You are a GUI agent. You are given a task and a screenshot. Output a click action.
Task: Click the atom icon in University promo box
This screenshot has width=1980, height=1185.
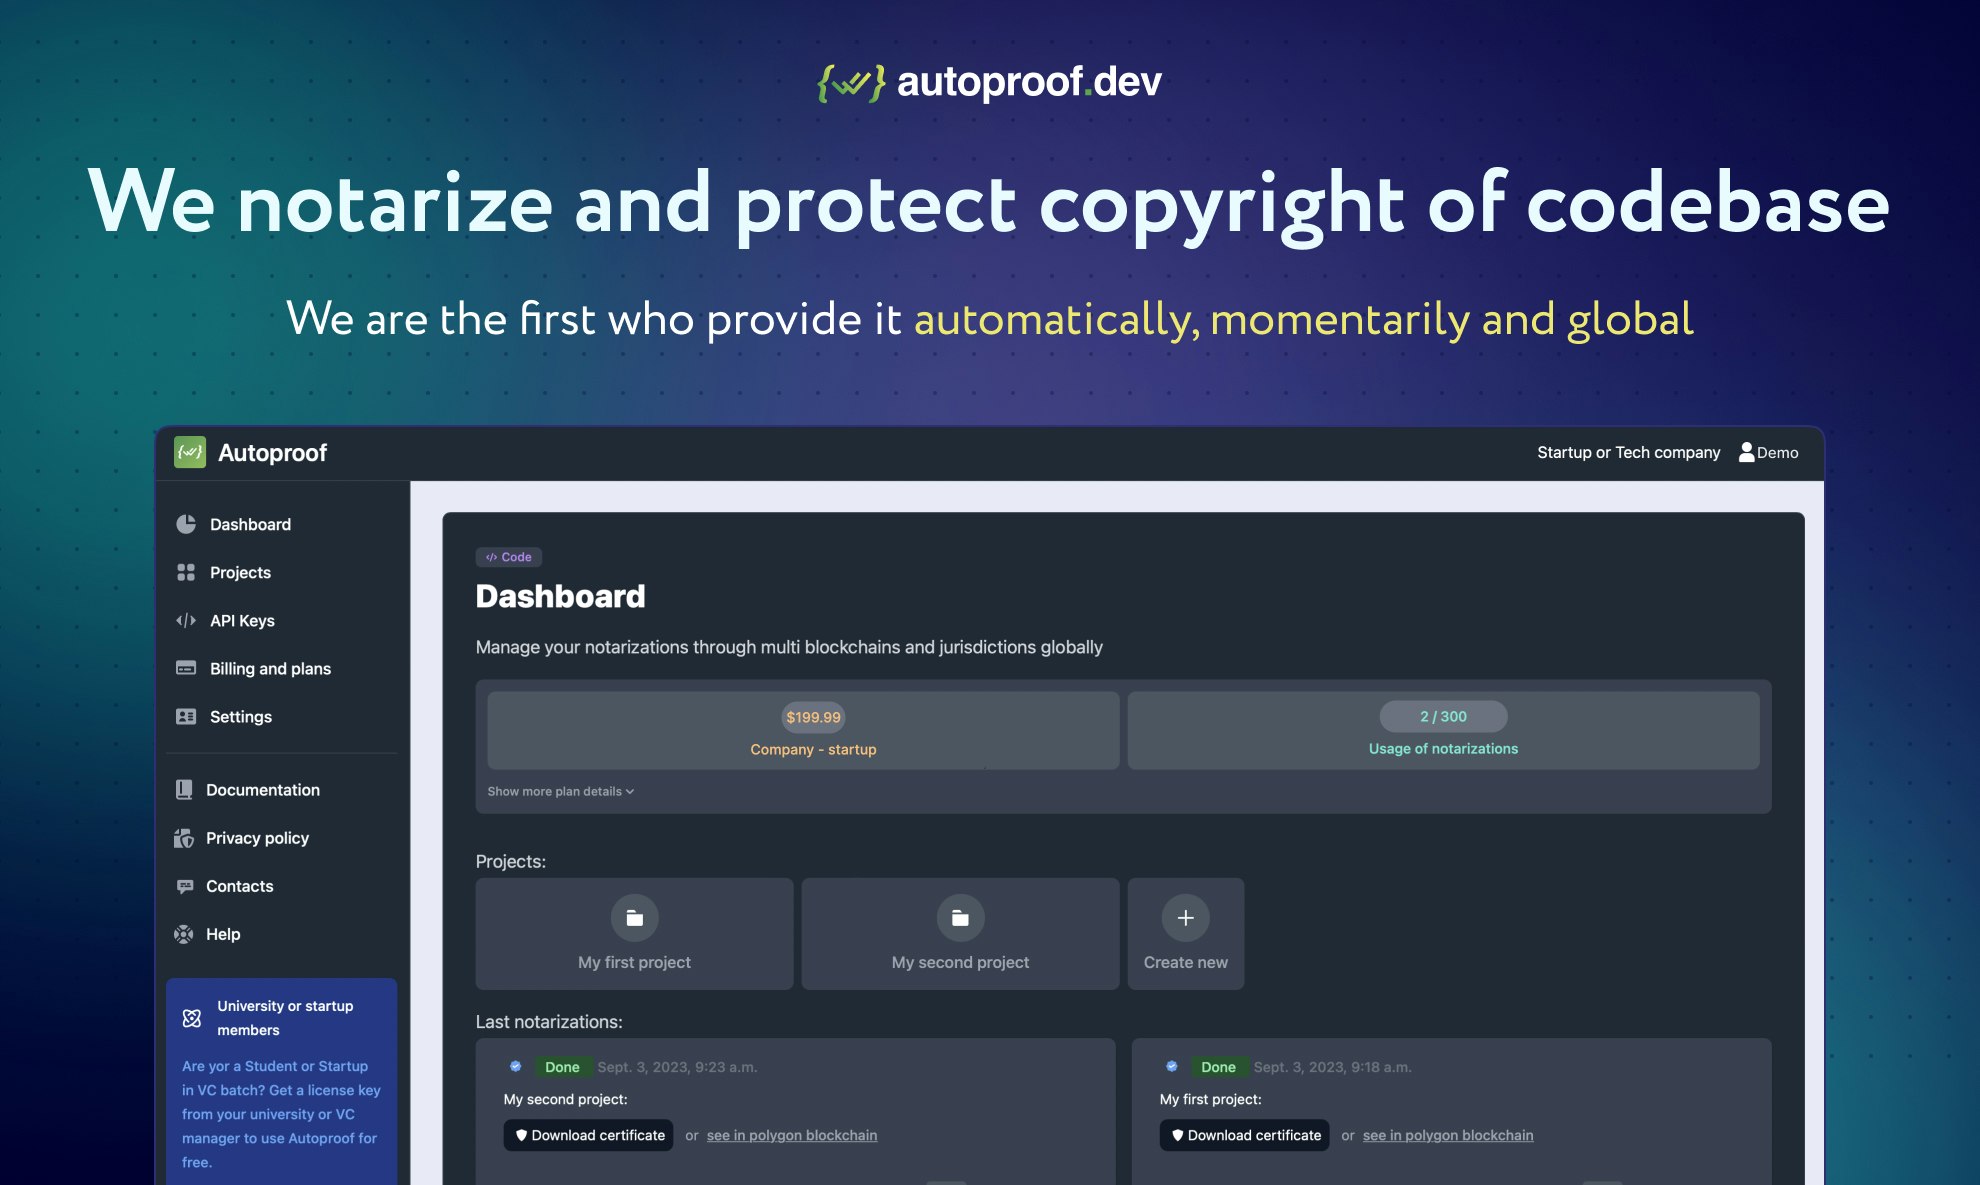click(192, 1018)
